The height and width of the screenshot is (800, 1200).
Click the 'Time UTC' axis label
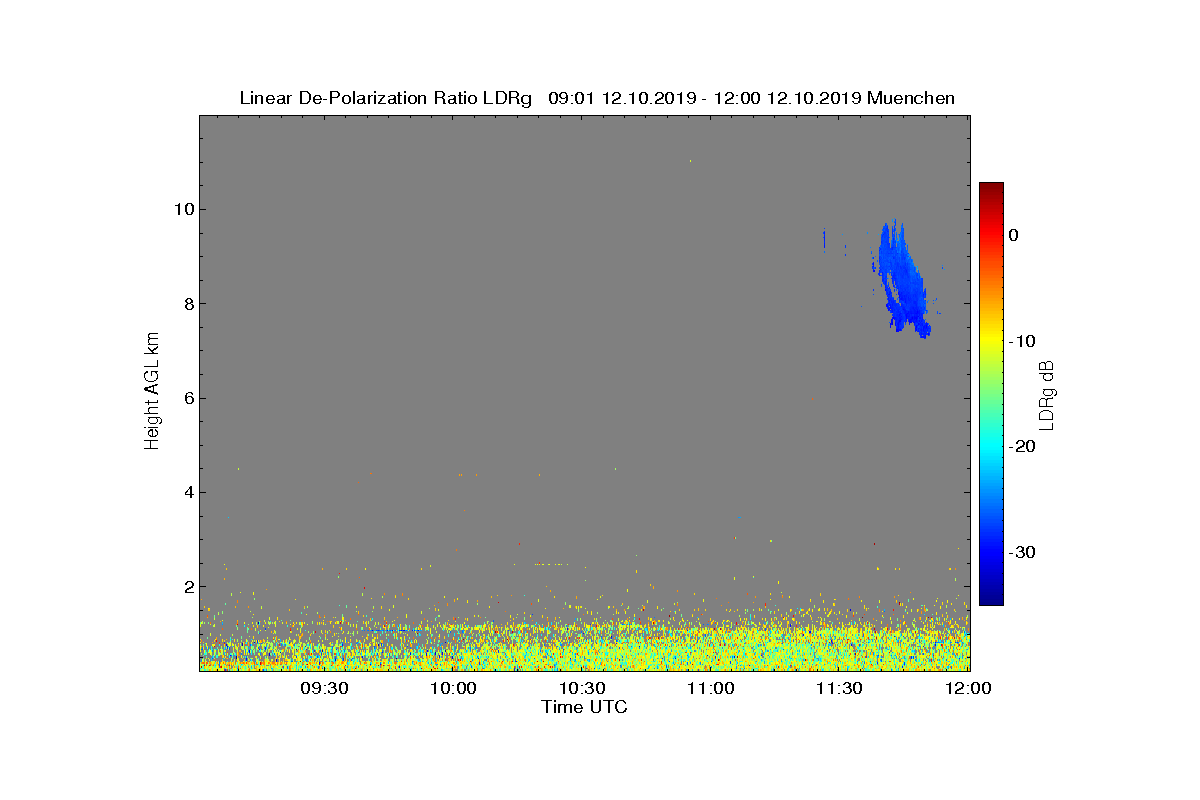[x=585, y=707]
